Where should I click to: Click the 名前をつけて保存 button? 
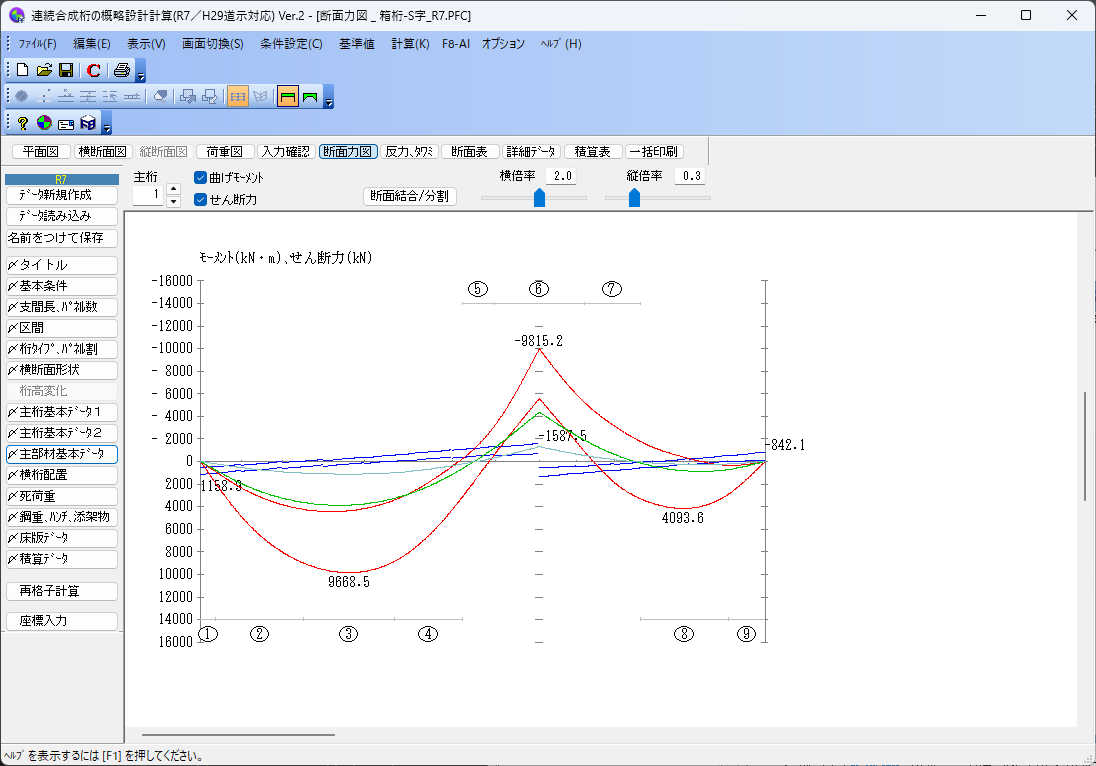pyautogui.click(x=62, y=238)
